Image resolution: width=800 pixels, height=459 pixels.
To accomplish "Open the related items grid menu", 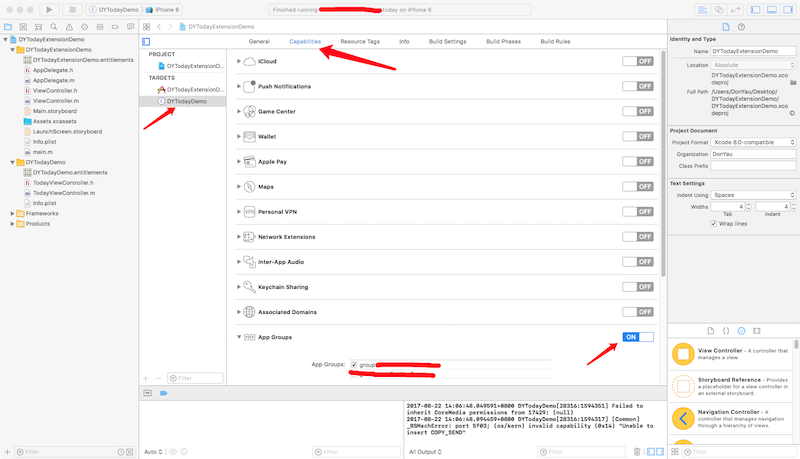I will point(146,27).
